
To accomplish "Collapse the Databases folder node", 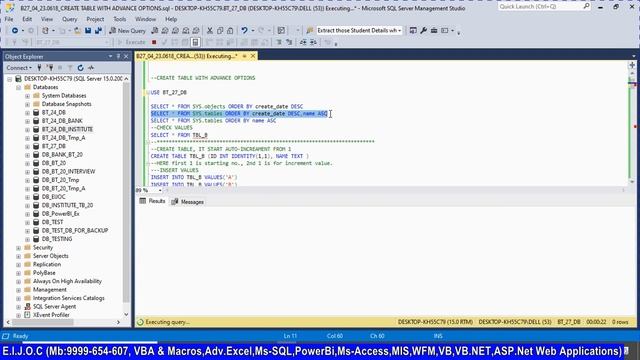I will (x=18, y=87).
